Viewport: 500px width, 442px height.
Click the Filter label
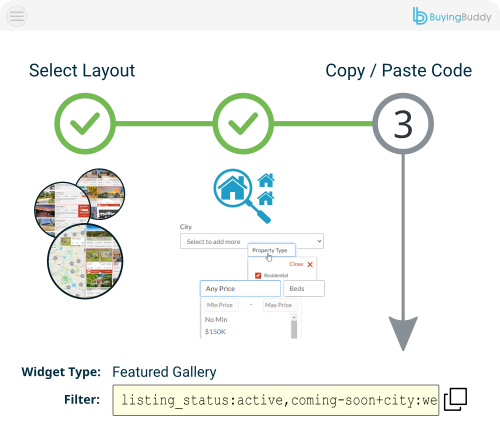(82, 399)
